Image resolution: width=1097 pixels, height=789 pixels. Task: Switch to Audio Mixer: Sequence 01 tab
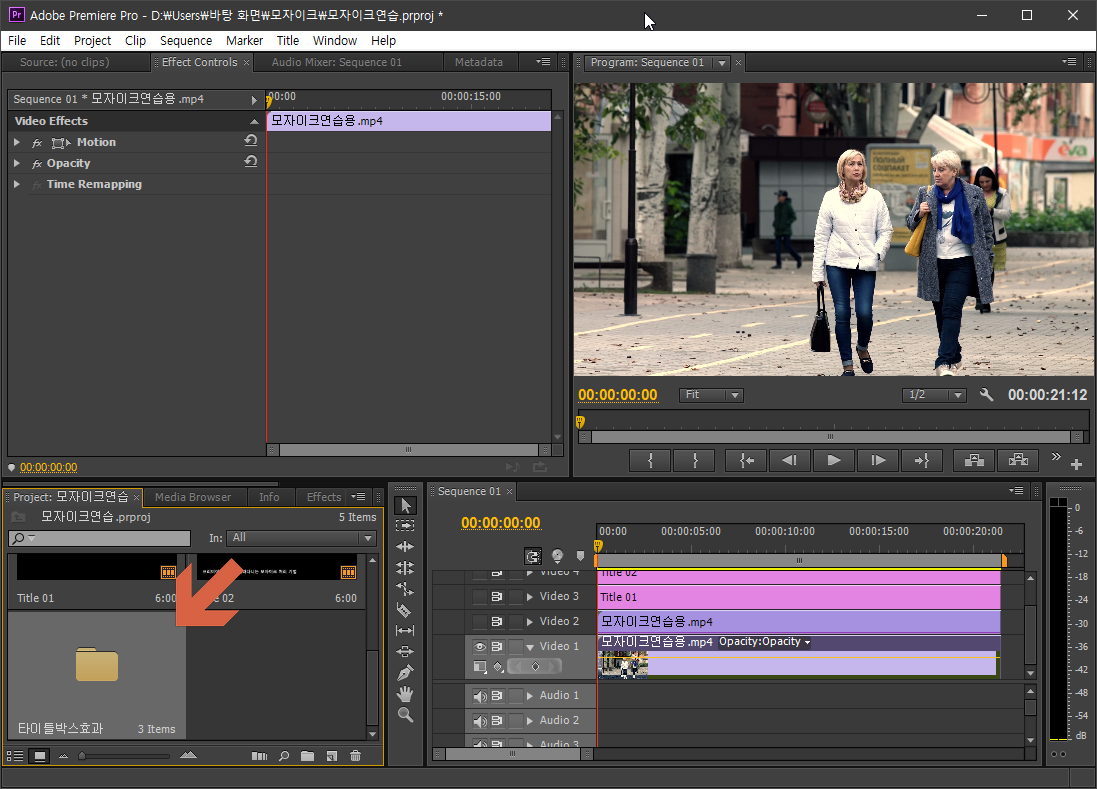click(337, 62)
